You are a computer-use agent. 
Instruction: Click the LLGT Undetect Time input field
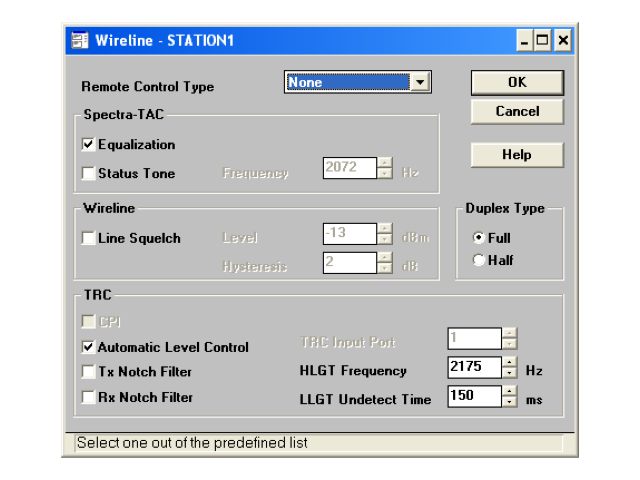click(x=474, y=397)
